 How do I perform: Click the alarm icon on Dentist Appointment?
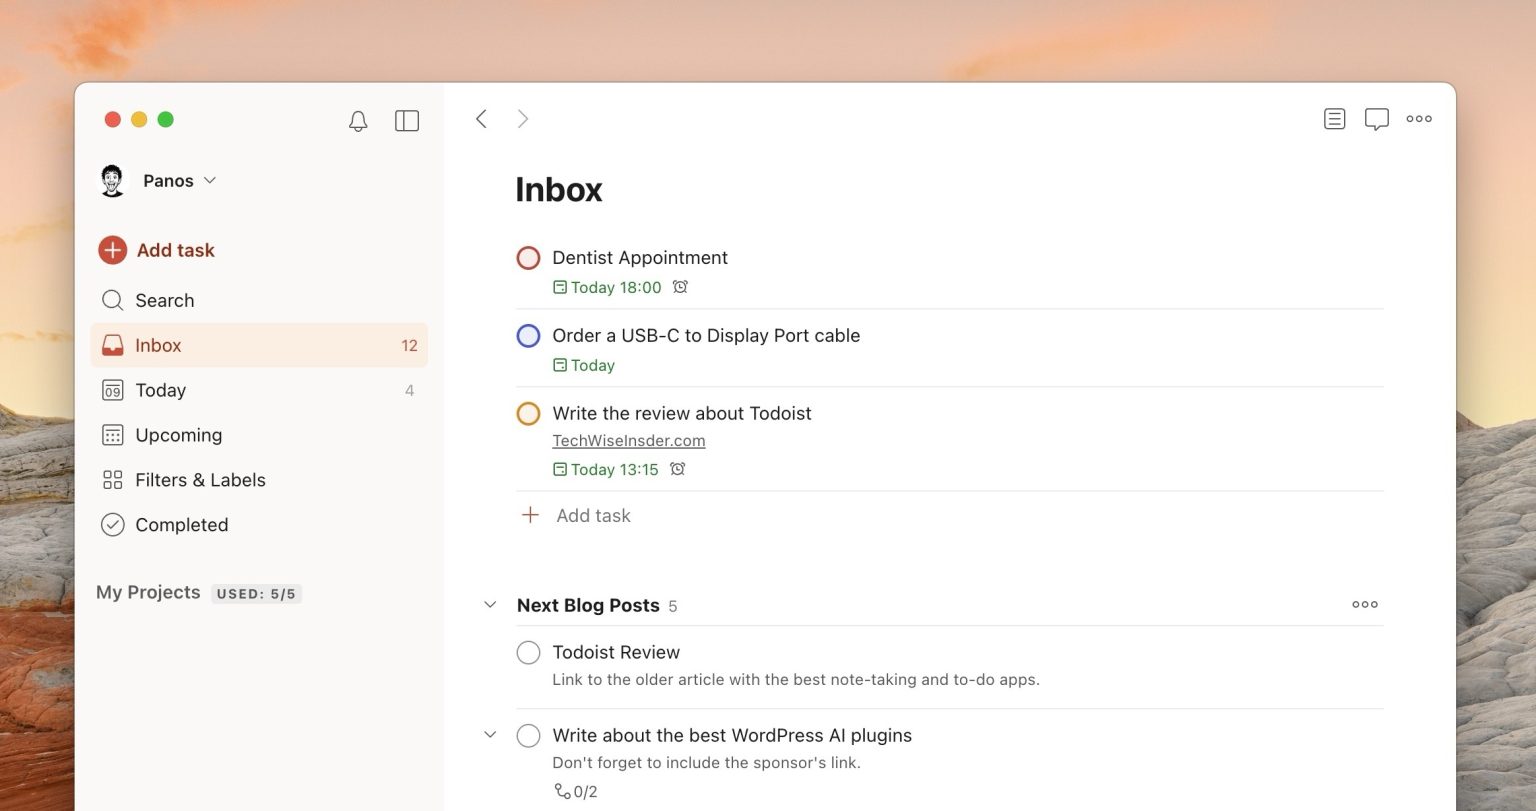coord(680,287)
